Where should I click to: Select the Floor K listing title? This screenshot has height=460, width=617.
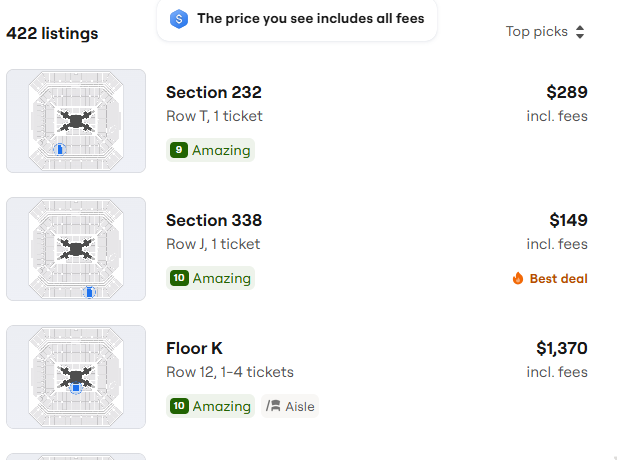click(194, 348)
